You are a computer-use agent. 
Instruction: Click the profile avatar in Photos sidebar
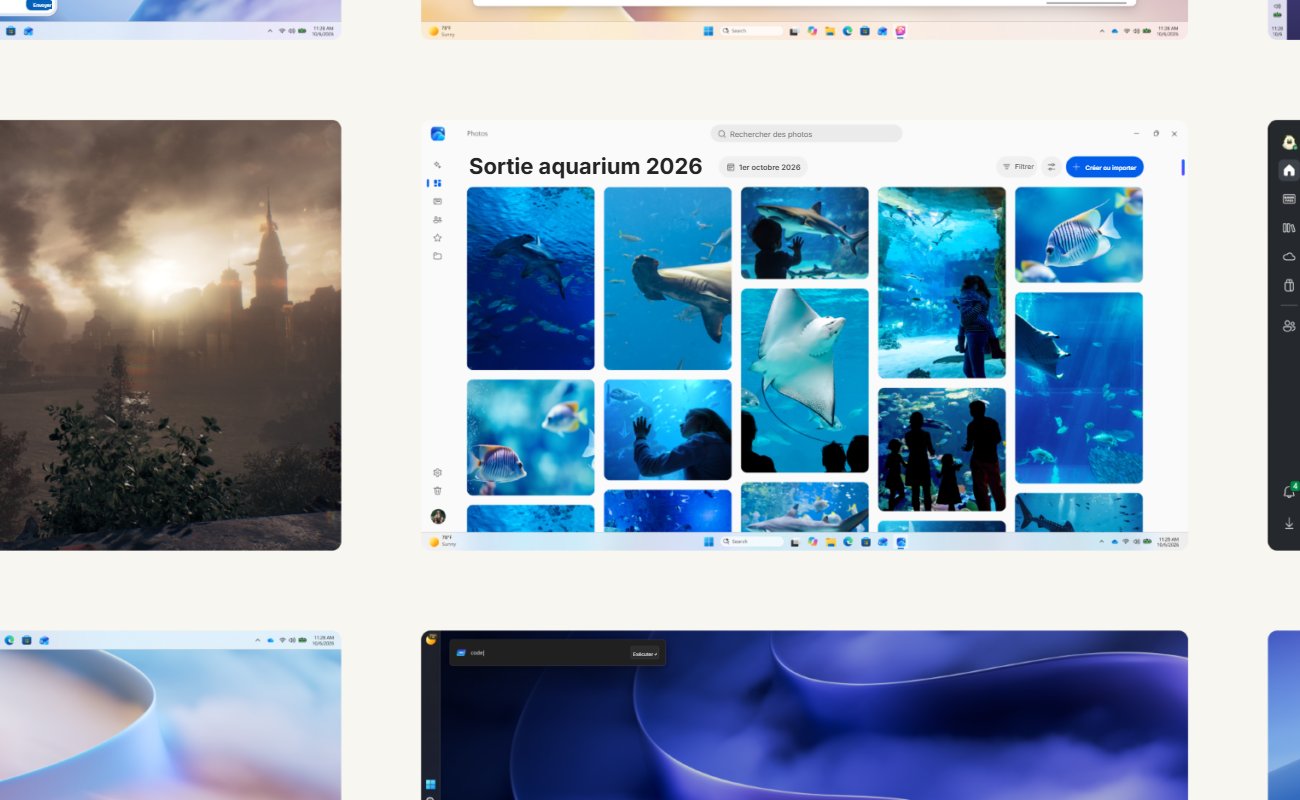(438, 516)
